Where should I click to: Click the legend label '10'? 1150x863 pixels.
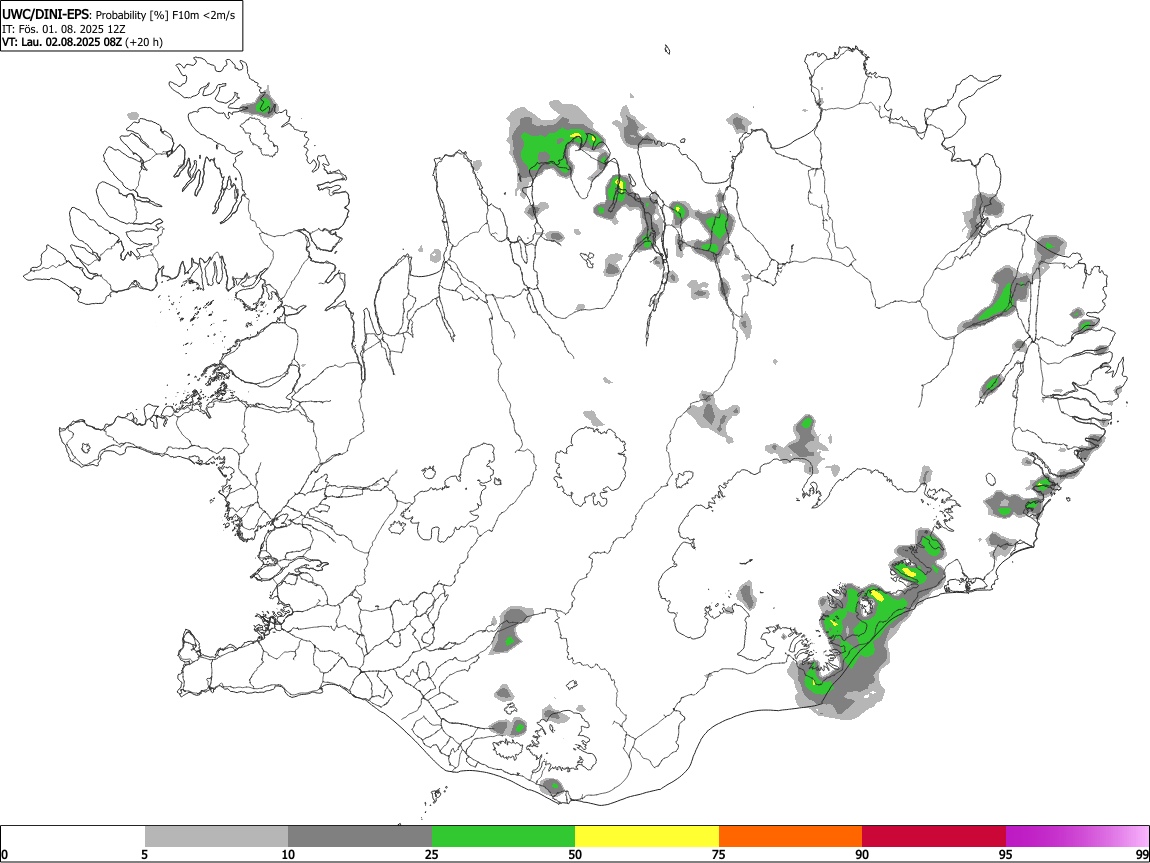click(x=288, y=854)
